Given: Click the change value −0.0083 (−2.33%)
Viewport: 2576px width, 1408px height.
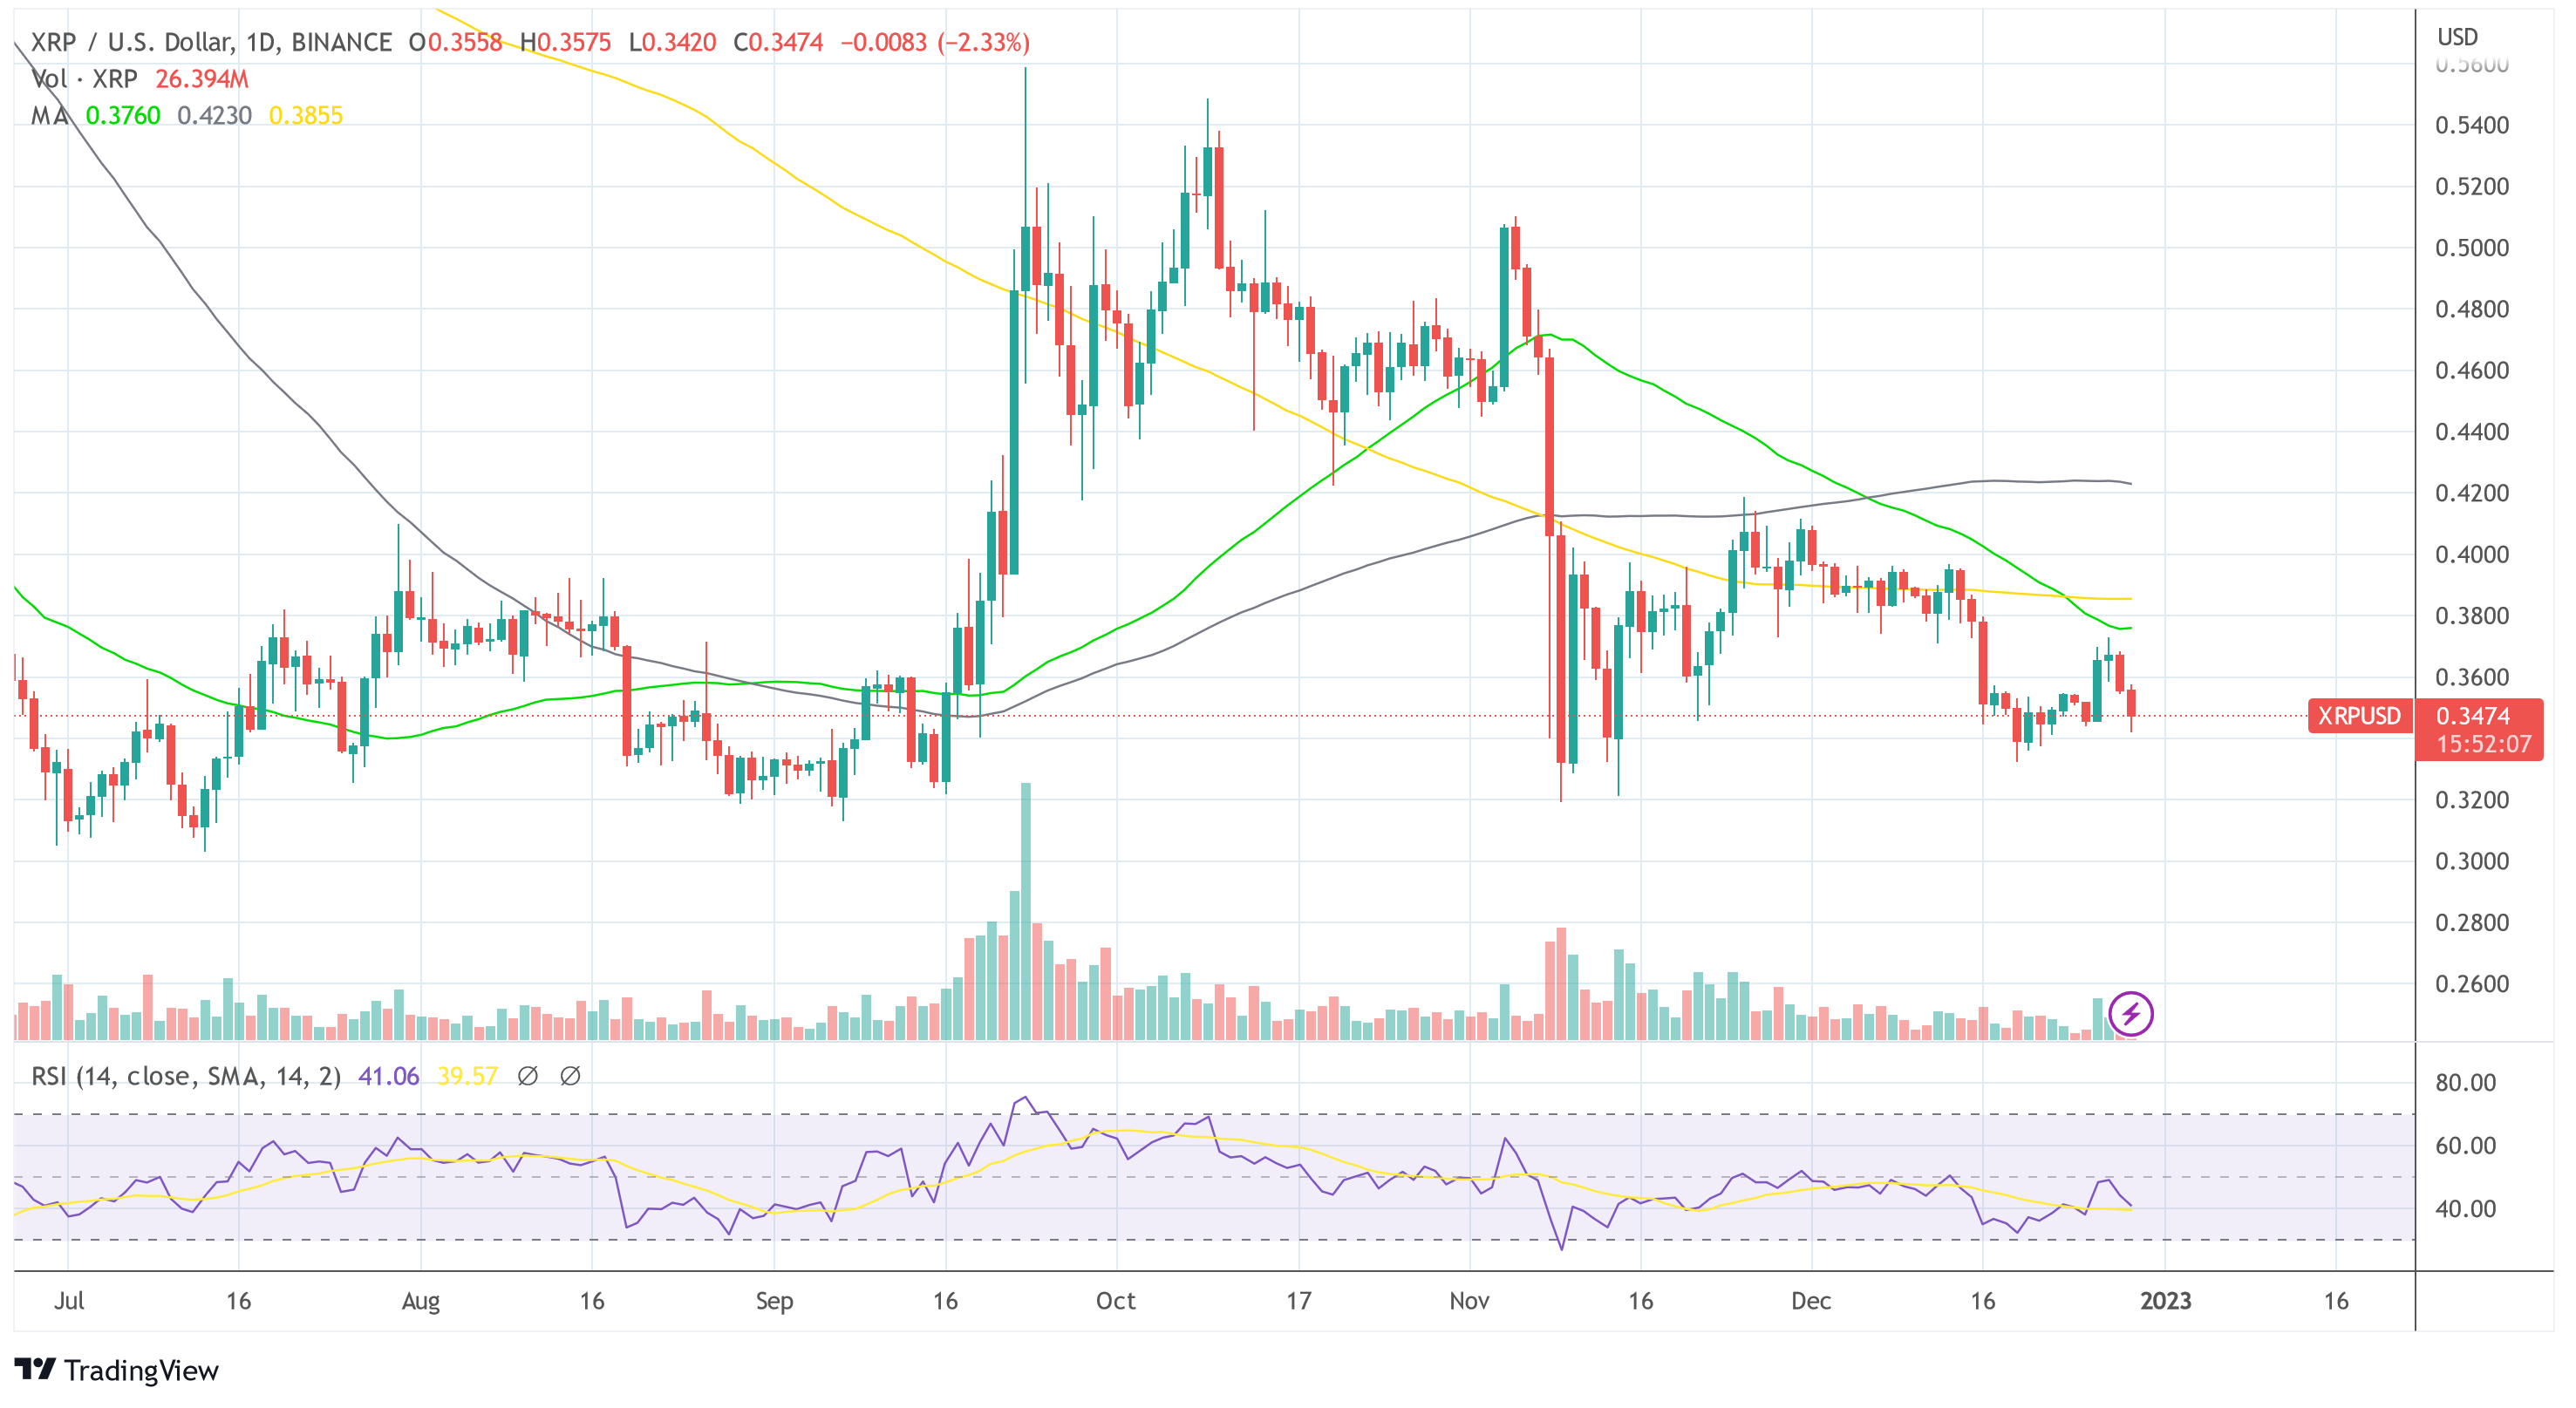Looking at the screenshot, I should pos(935,42).
